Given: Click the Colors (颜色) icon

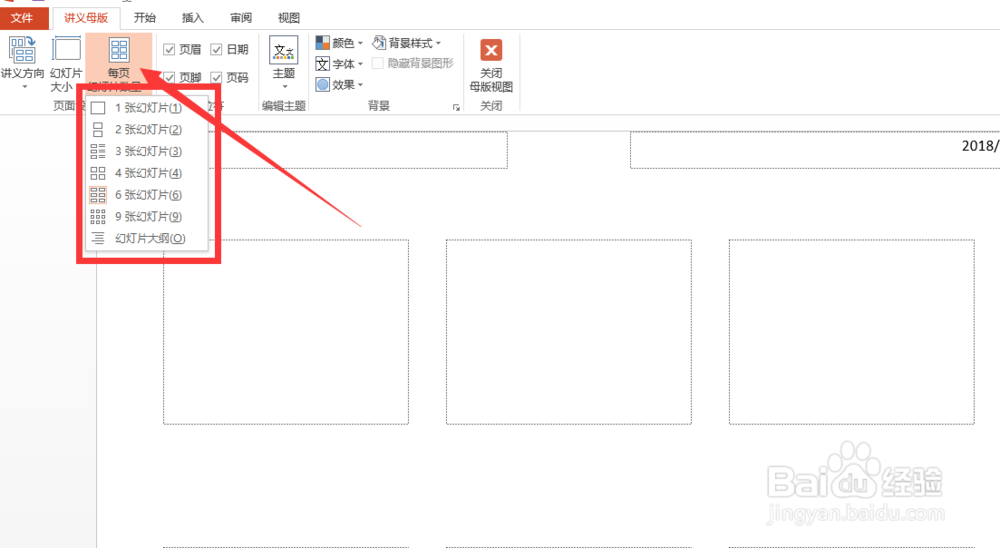Looking at the screenshot, I should tap(323, 43).
